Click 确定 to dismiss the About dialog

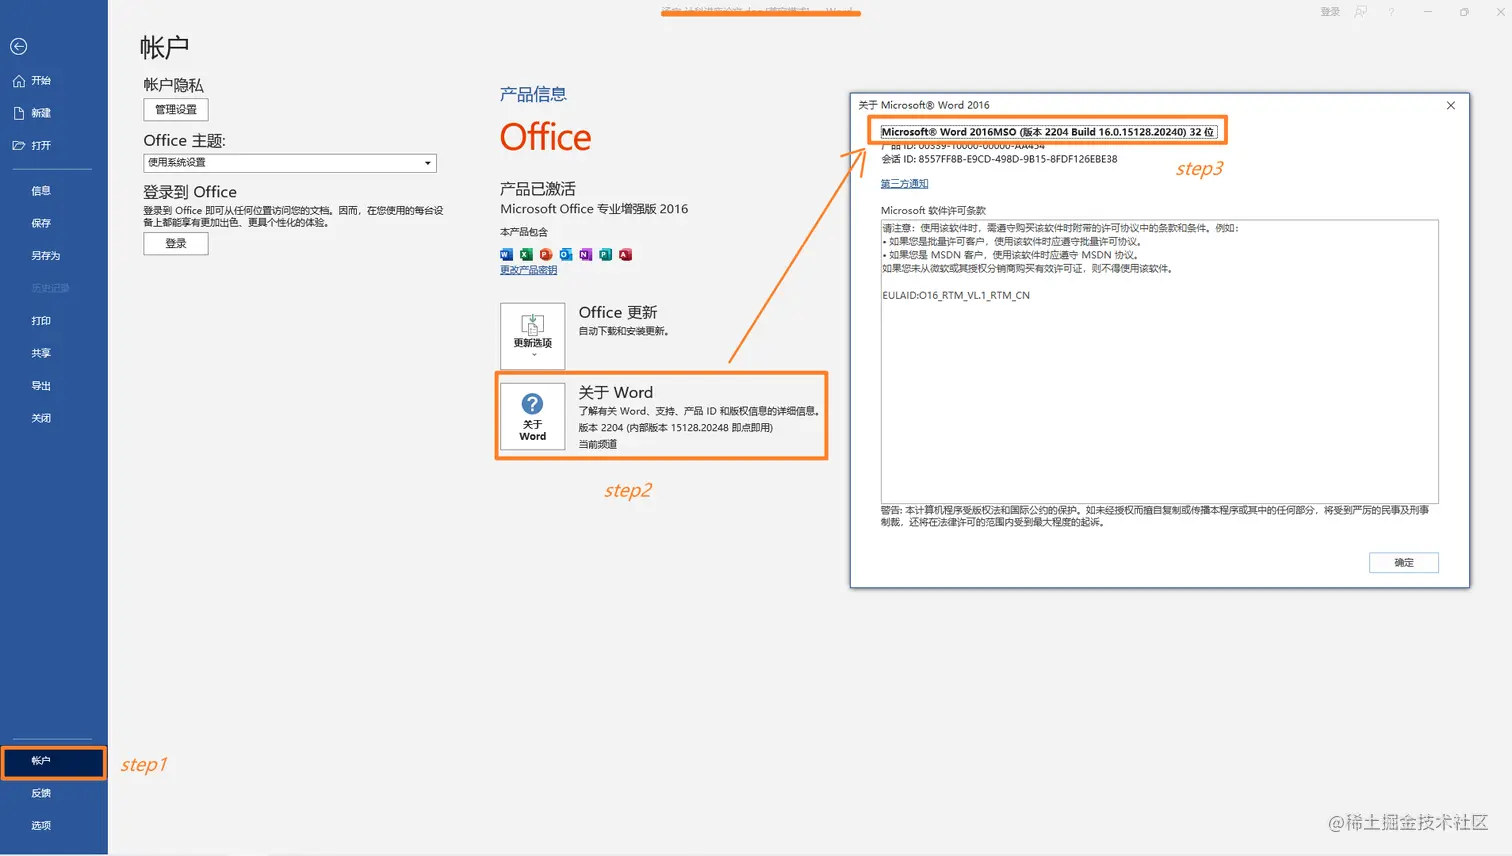(x=1404, y=563)
